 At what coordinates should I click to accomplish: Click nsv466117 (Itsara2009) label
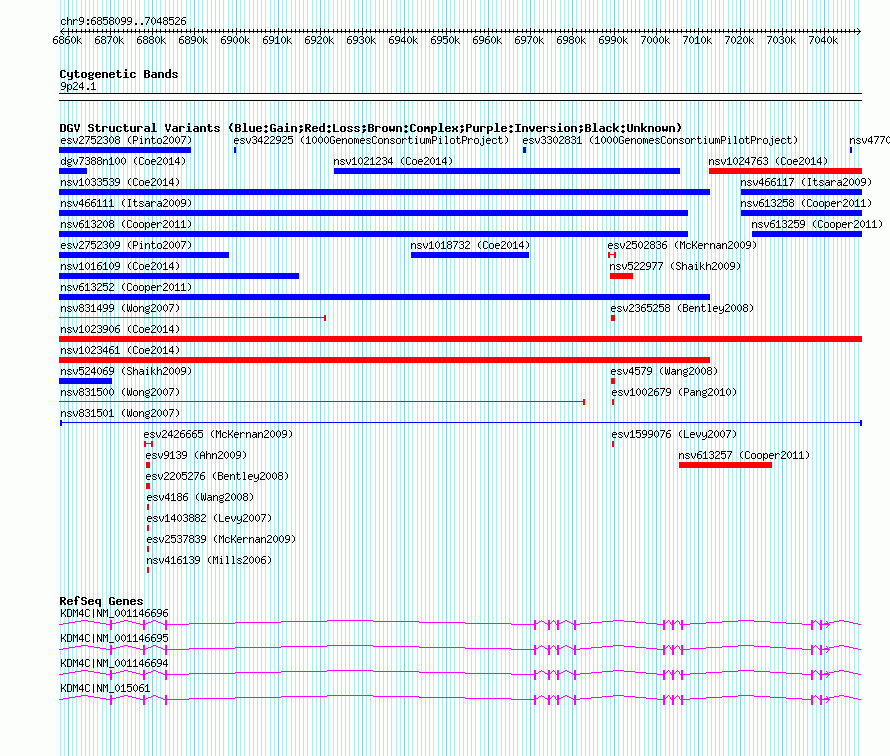(806, 182)
